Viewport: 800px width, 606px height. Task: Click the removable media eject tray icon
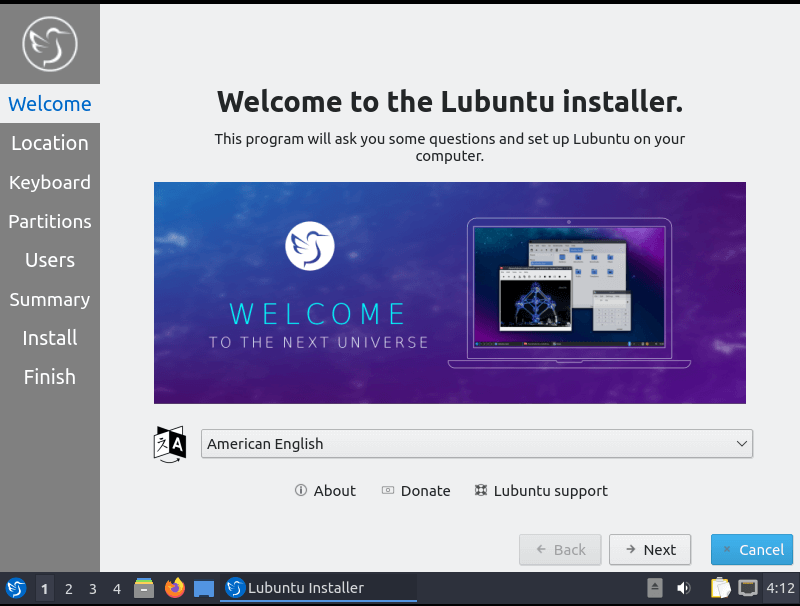point(655,588)
